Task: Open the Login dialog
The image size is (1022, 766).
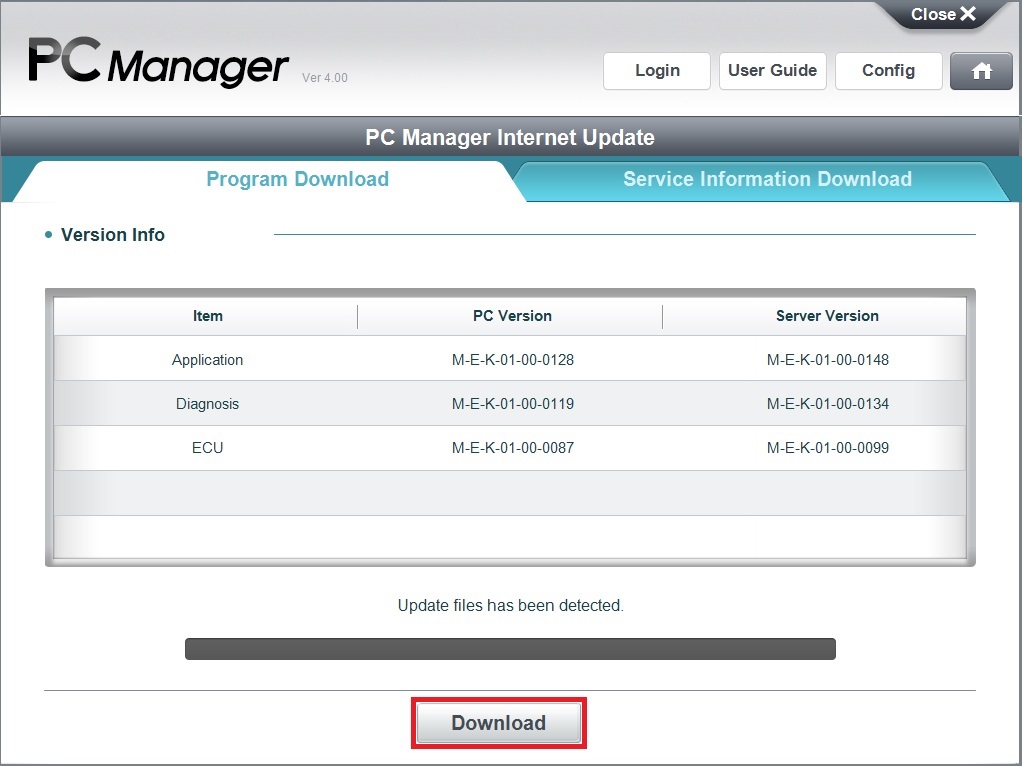Action: click(x=657, y=71)
